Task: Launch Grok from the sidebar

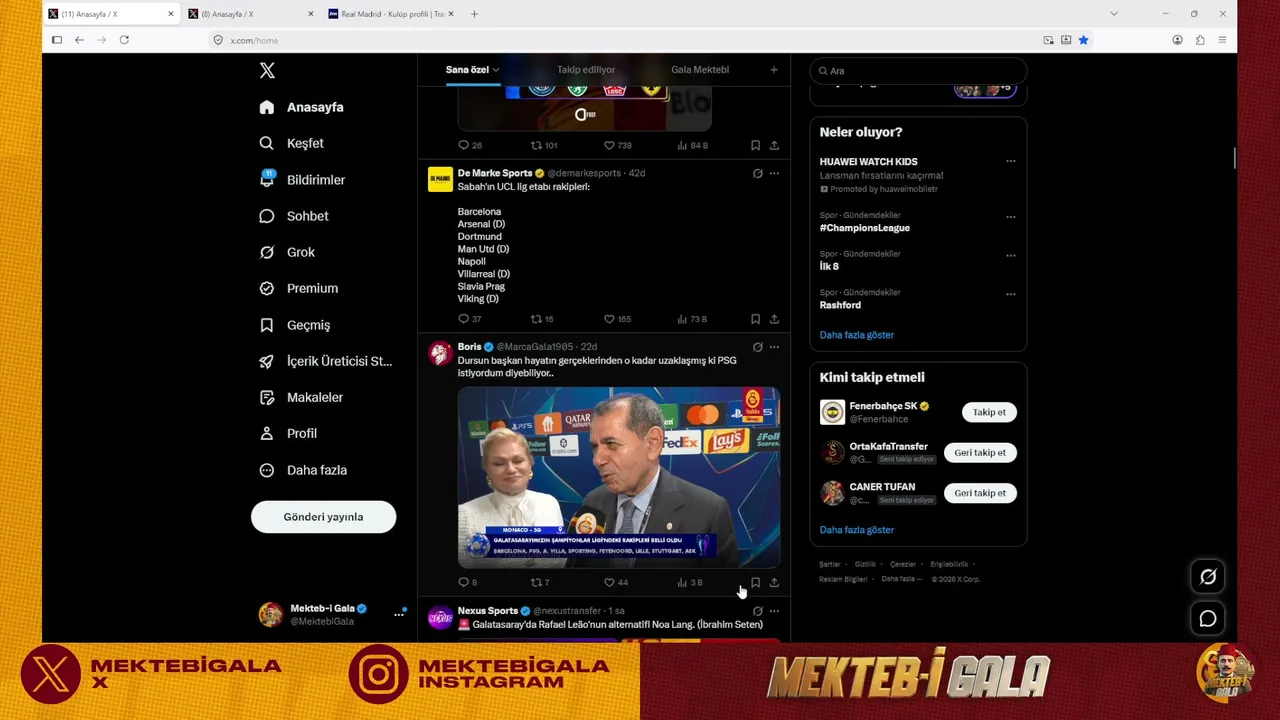Action: coord(287,252)
